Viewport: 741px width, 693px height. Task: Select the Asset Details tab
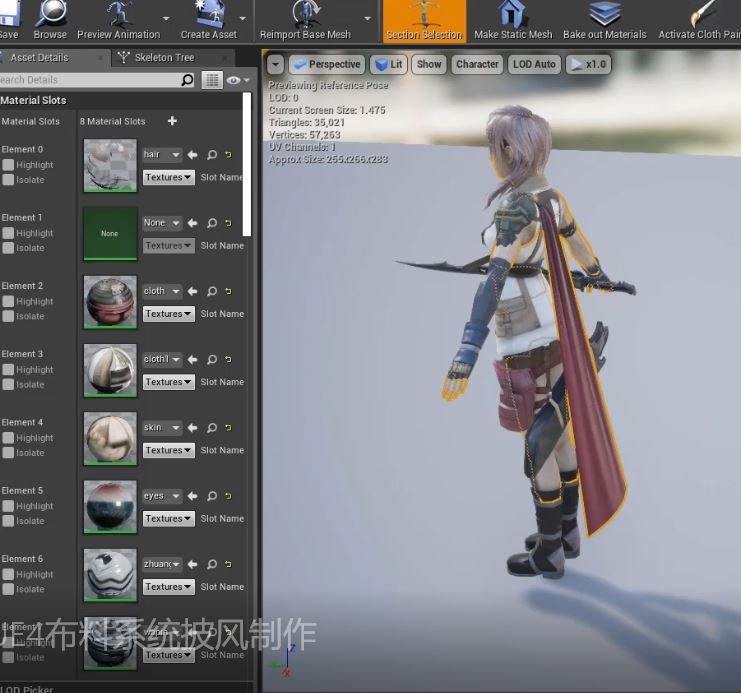(39, 58)
